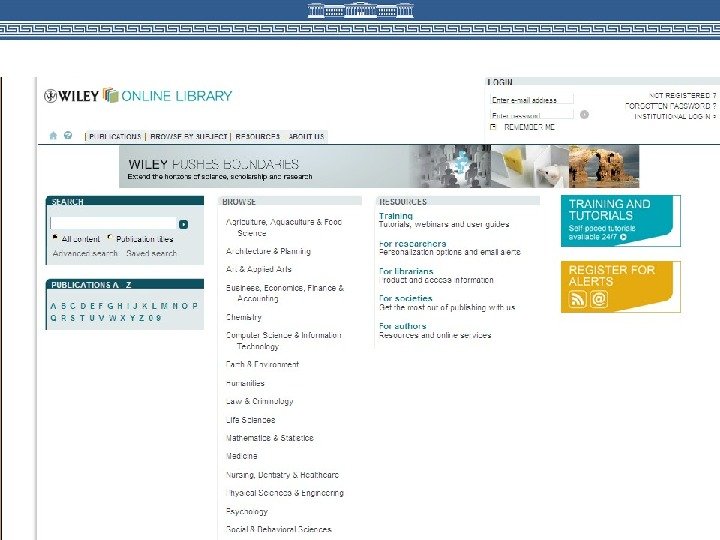The width and height of the screenshot is (720, 540).
Task: Click inside the search text field
Action: tap(113, 224)
